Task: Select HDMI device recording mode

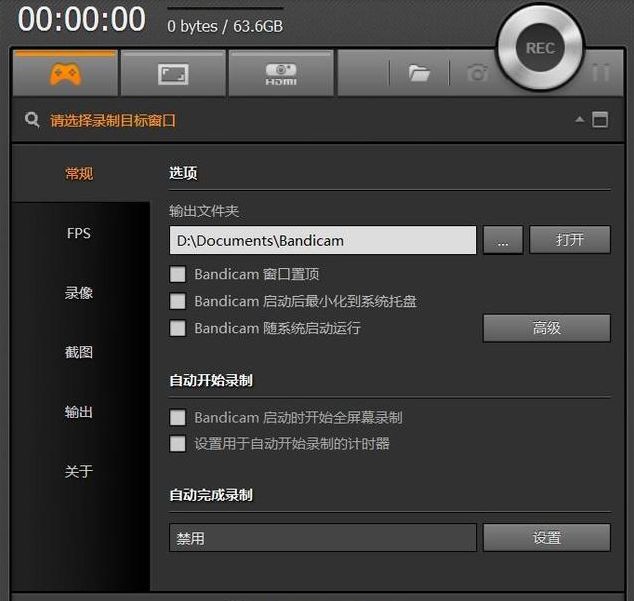Action: 280,74
